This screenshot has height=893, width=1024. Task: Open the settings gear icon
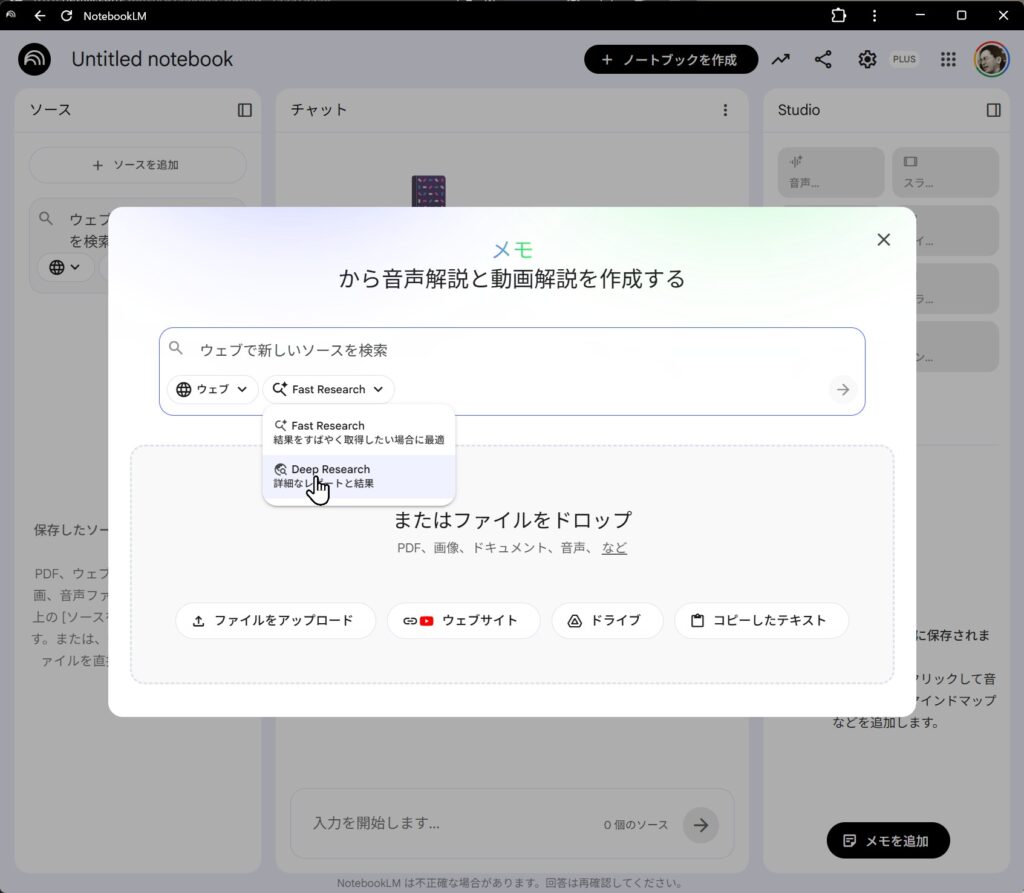(x=867, y=59)
